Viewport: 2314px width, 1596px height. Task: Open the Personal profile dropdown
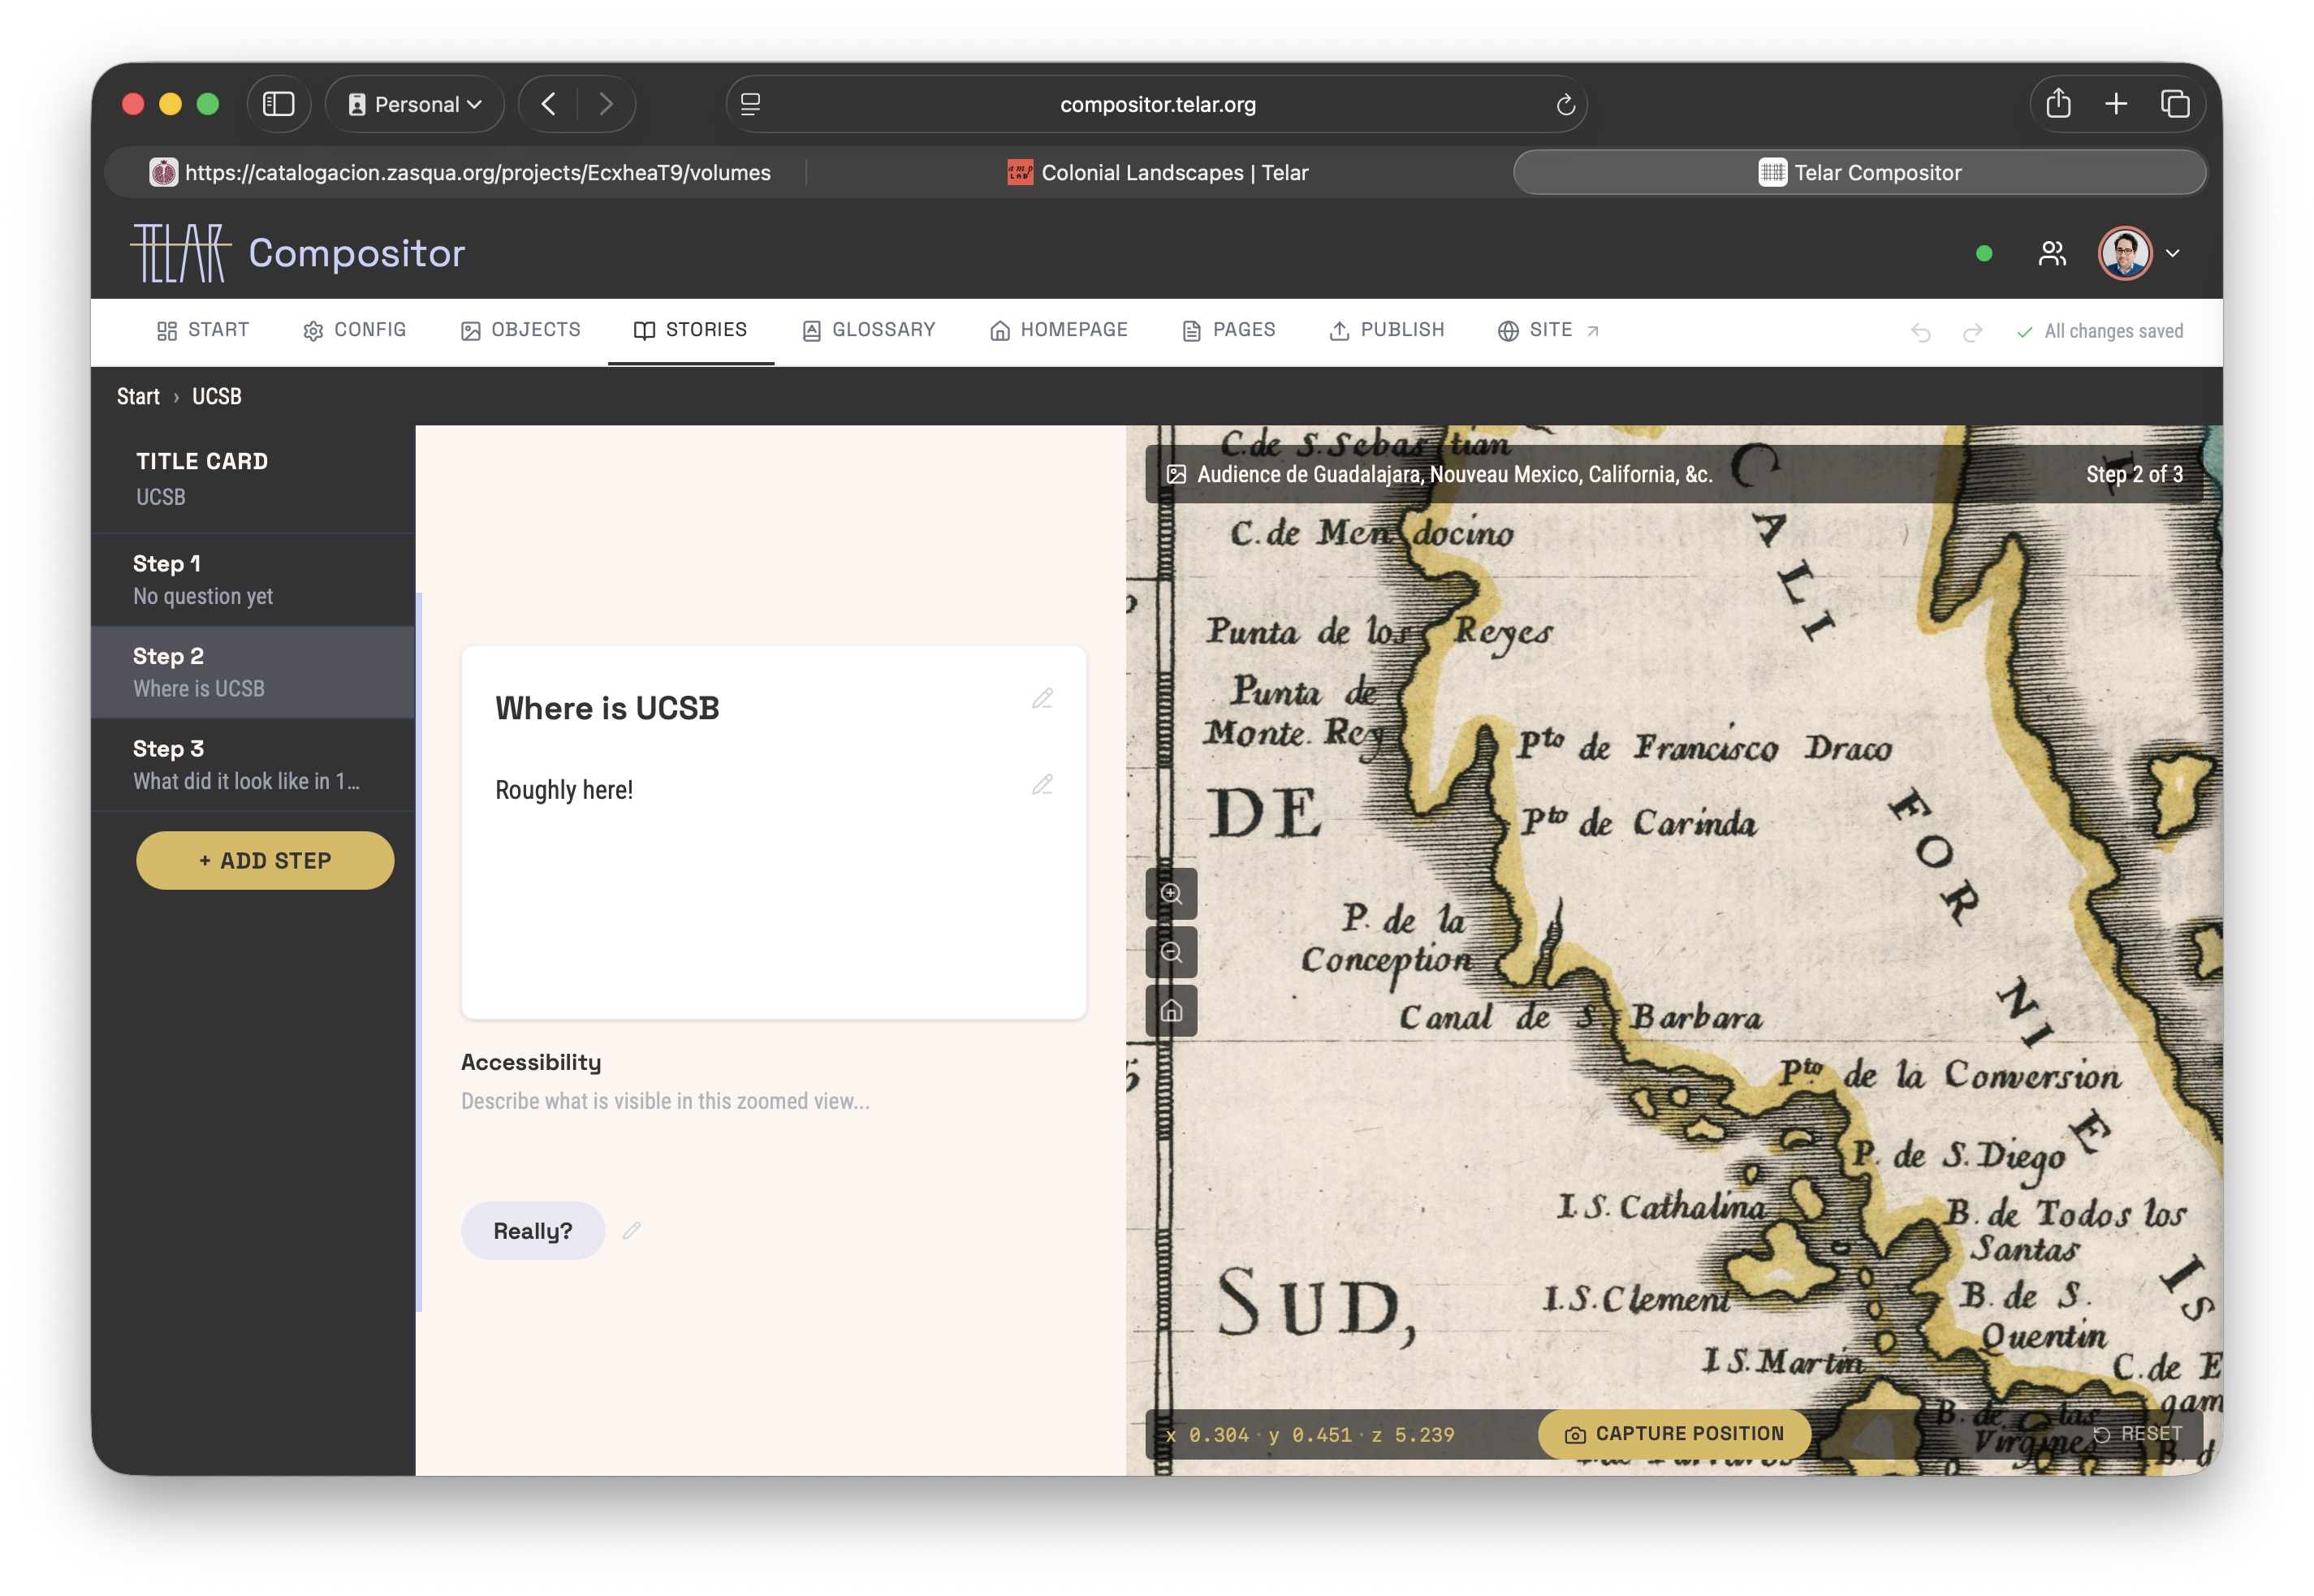click(415, 104)
